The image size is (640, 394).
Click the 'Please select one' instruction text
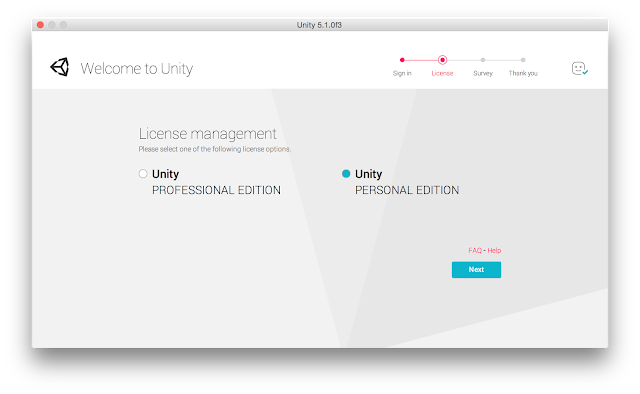click(215, 149)
